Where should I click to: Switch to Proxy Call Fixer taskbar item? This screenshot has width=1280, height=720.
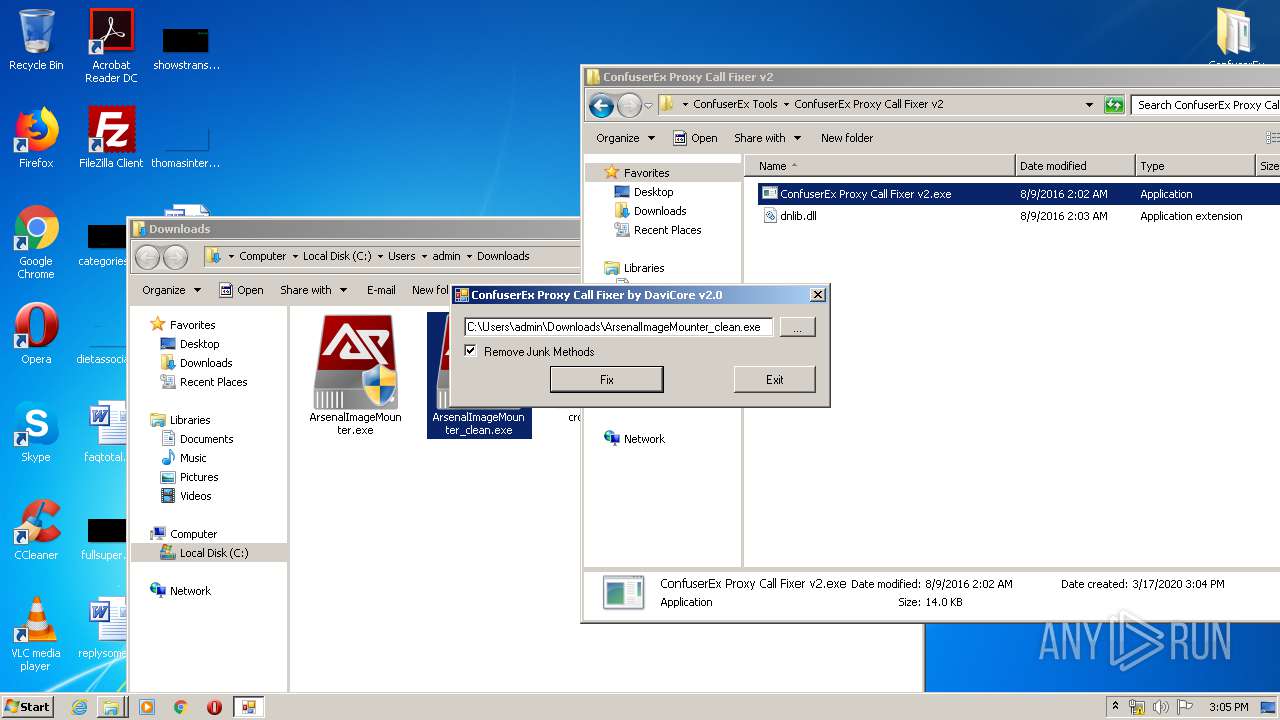pyautogui.click(x=248, y=707)
